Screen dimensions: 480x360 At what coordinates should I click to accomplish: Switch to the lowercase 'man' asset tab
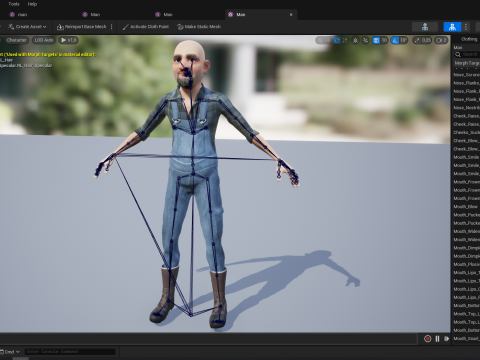pos(22,15)
